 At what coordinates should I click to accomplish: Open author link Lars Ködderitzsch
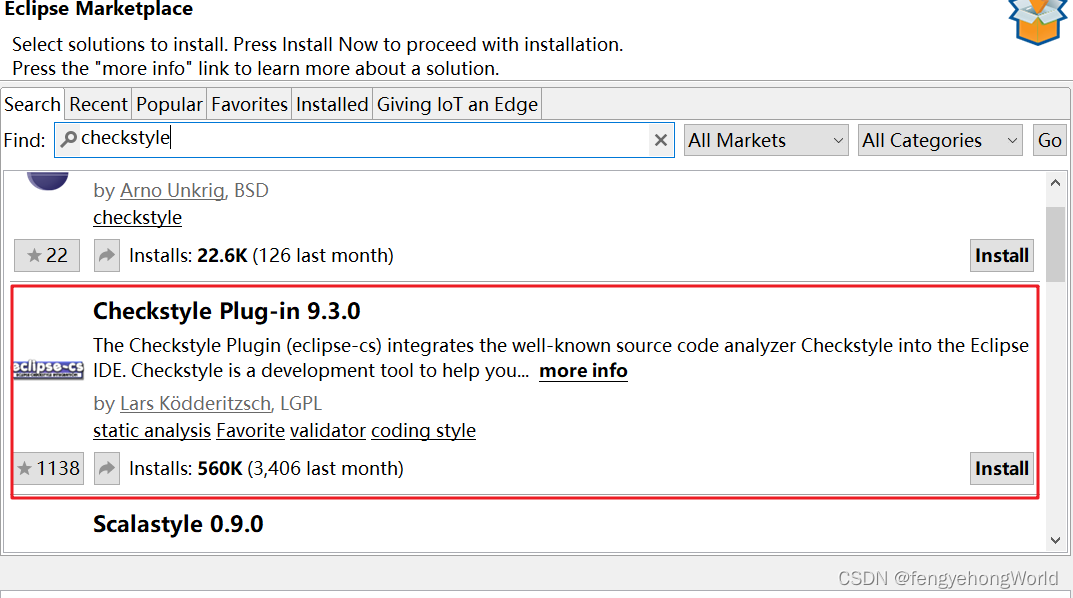[x=196, y=404]
